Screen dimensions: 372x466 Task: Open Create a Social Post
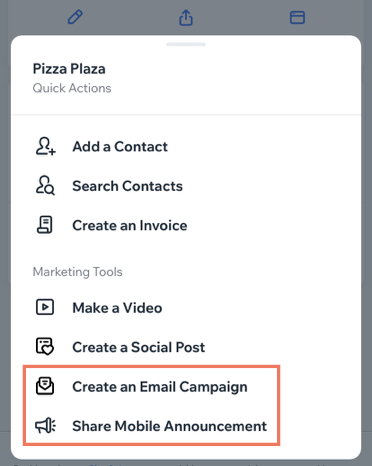tap(138, 347)
